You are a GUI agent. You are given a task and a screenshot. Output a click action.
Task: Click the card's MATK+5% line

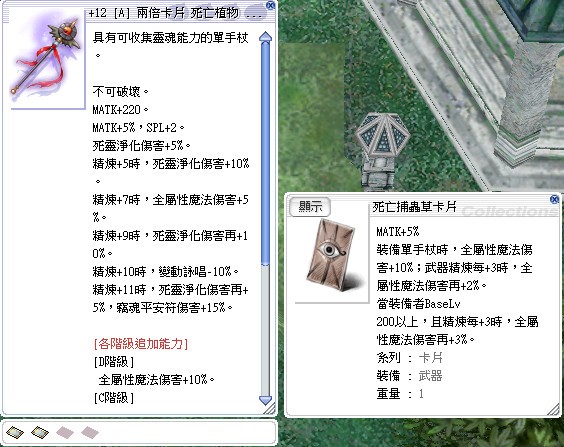(x=398, y=231)
